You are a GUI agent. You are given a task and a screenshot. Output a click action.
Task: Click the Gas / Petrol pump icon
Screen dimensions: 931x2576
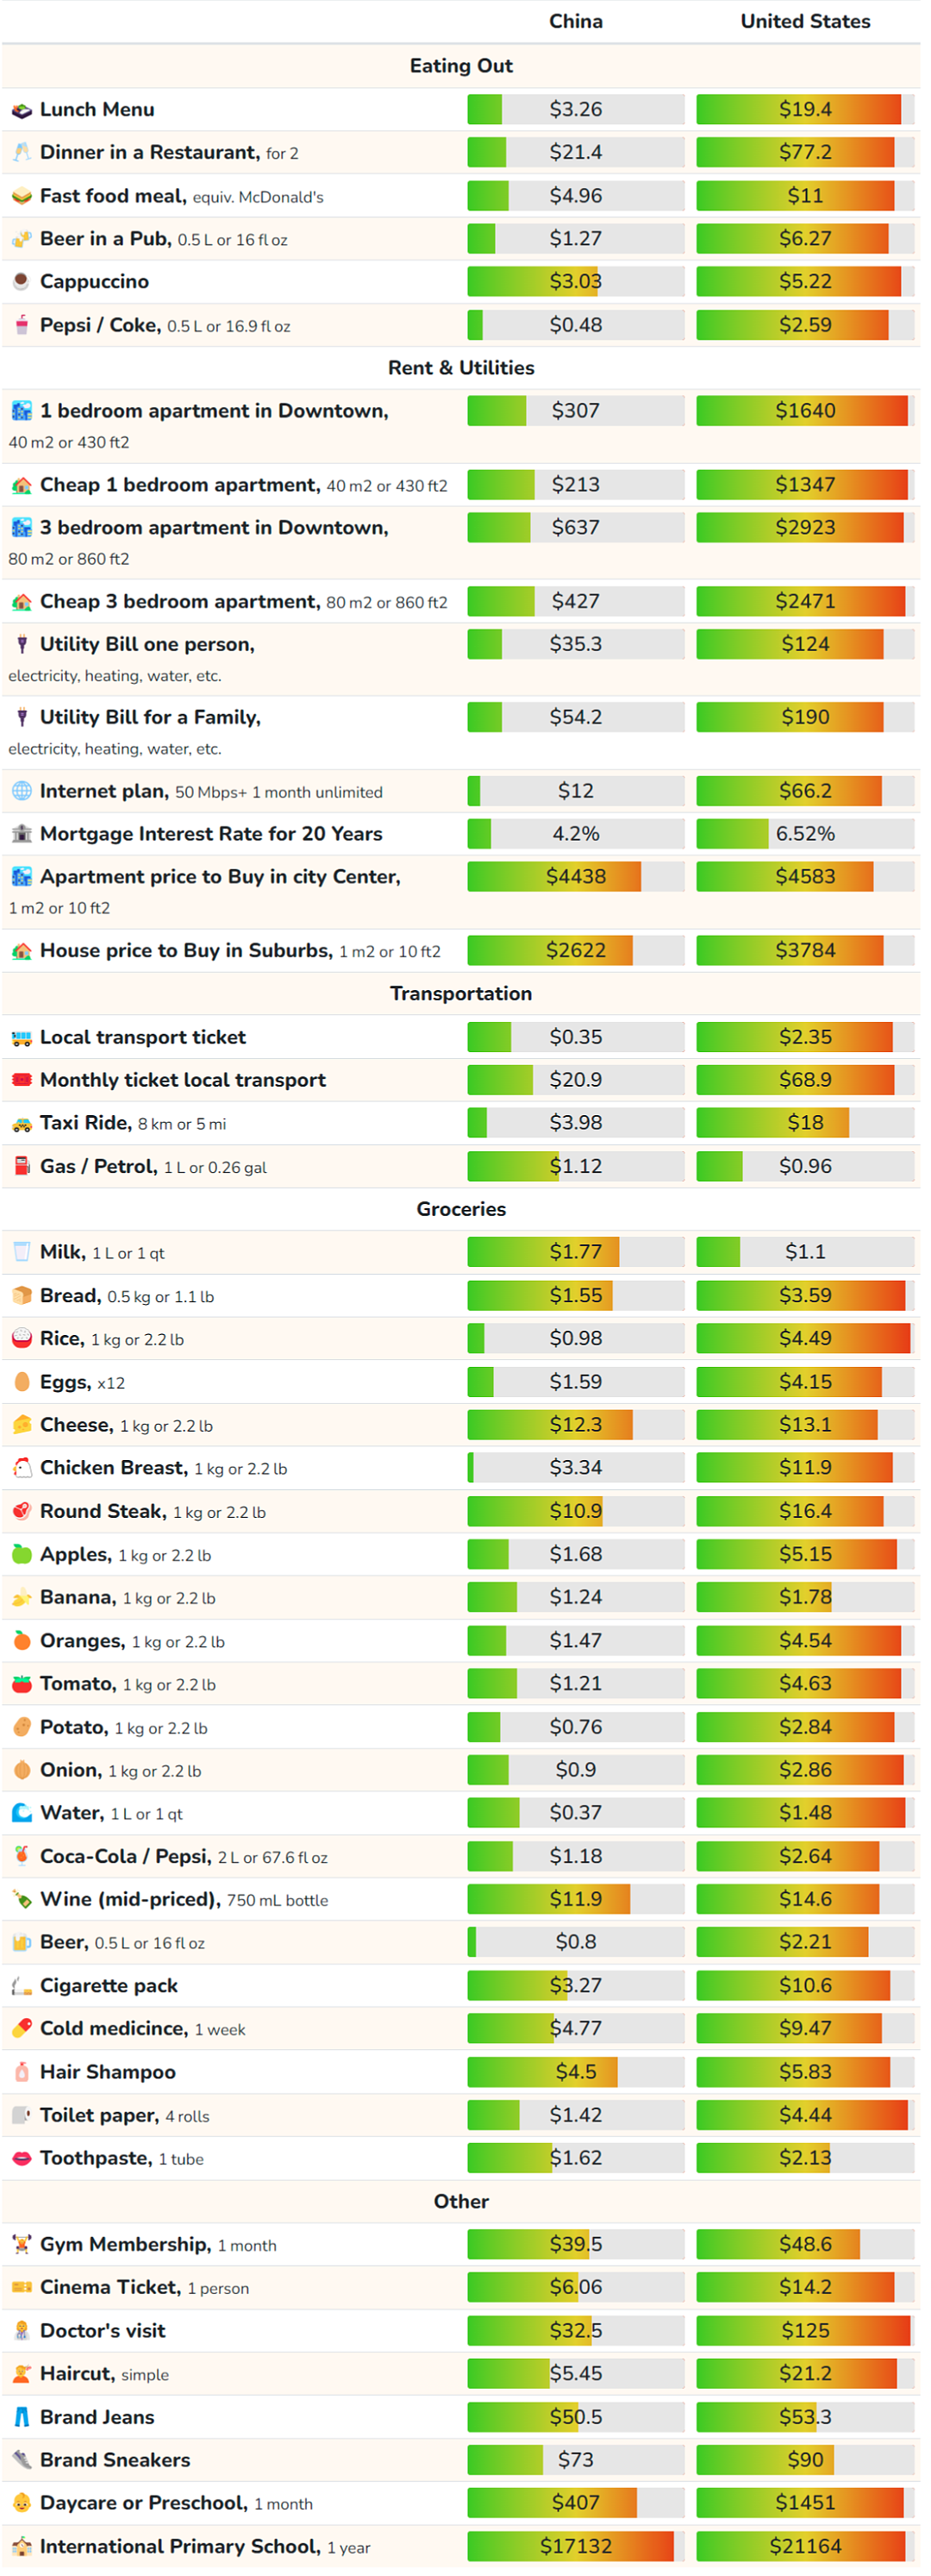[x=21, y=1167]
